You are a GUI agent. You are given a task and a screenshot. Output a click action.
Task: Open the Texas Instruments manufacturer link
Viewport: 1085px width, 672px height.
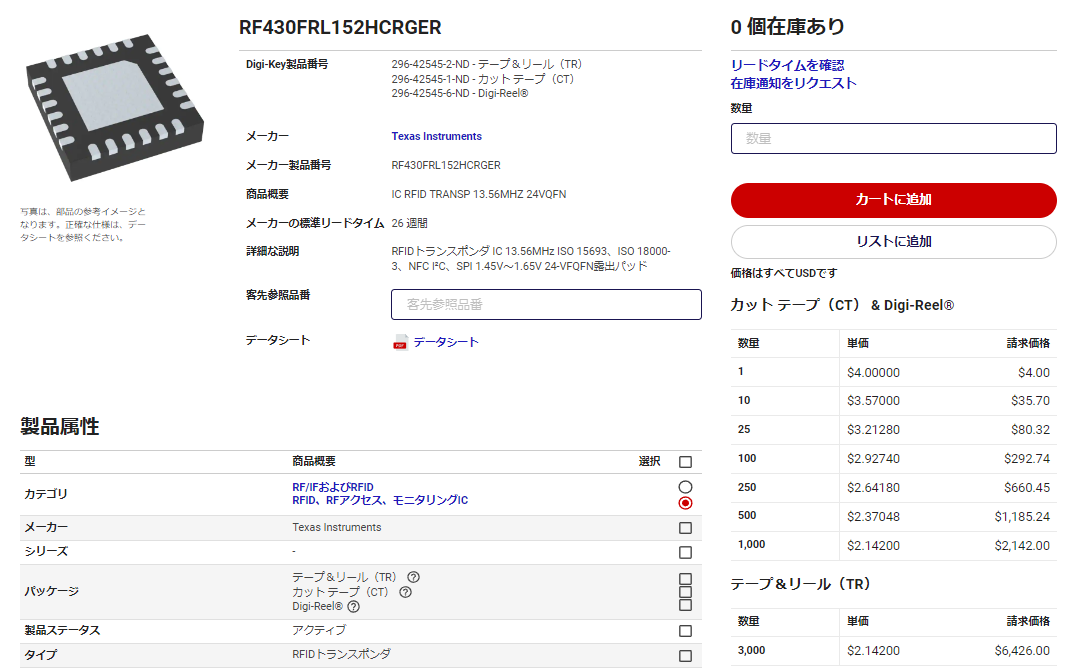tap(437, 136)
